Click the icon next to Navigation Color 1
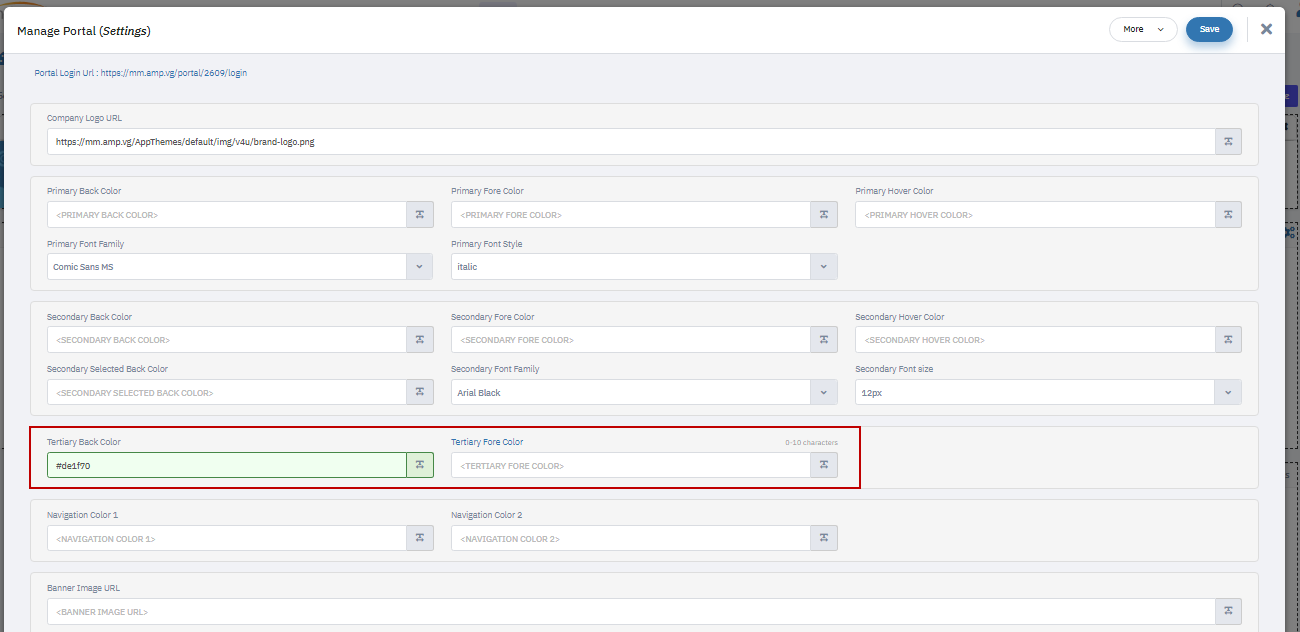 click(x=420, y=538)
